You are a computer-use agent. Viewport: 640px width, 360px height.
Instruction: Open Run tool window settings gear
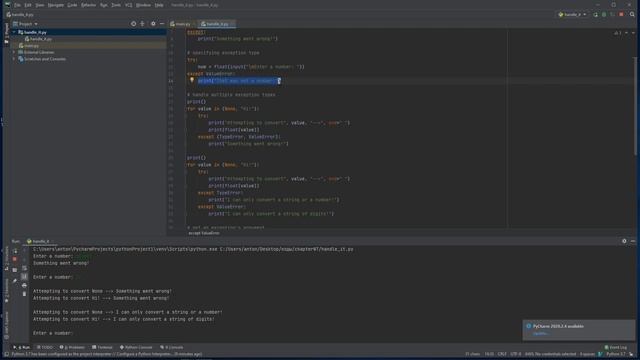624,241
